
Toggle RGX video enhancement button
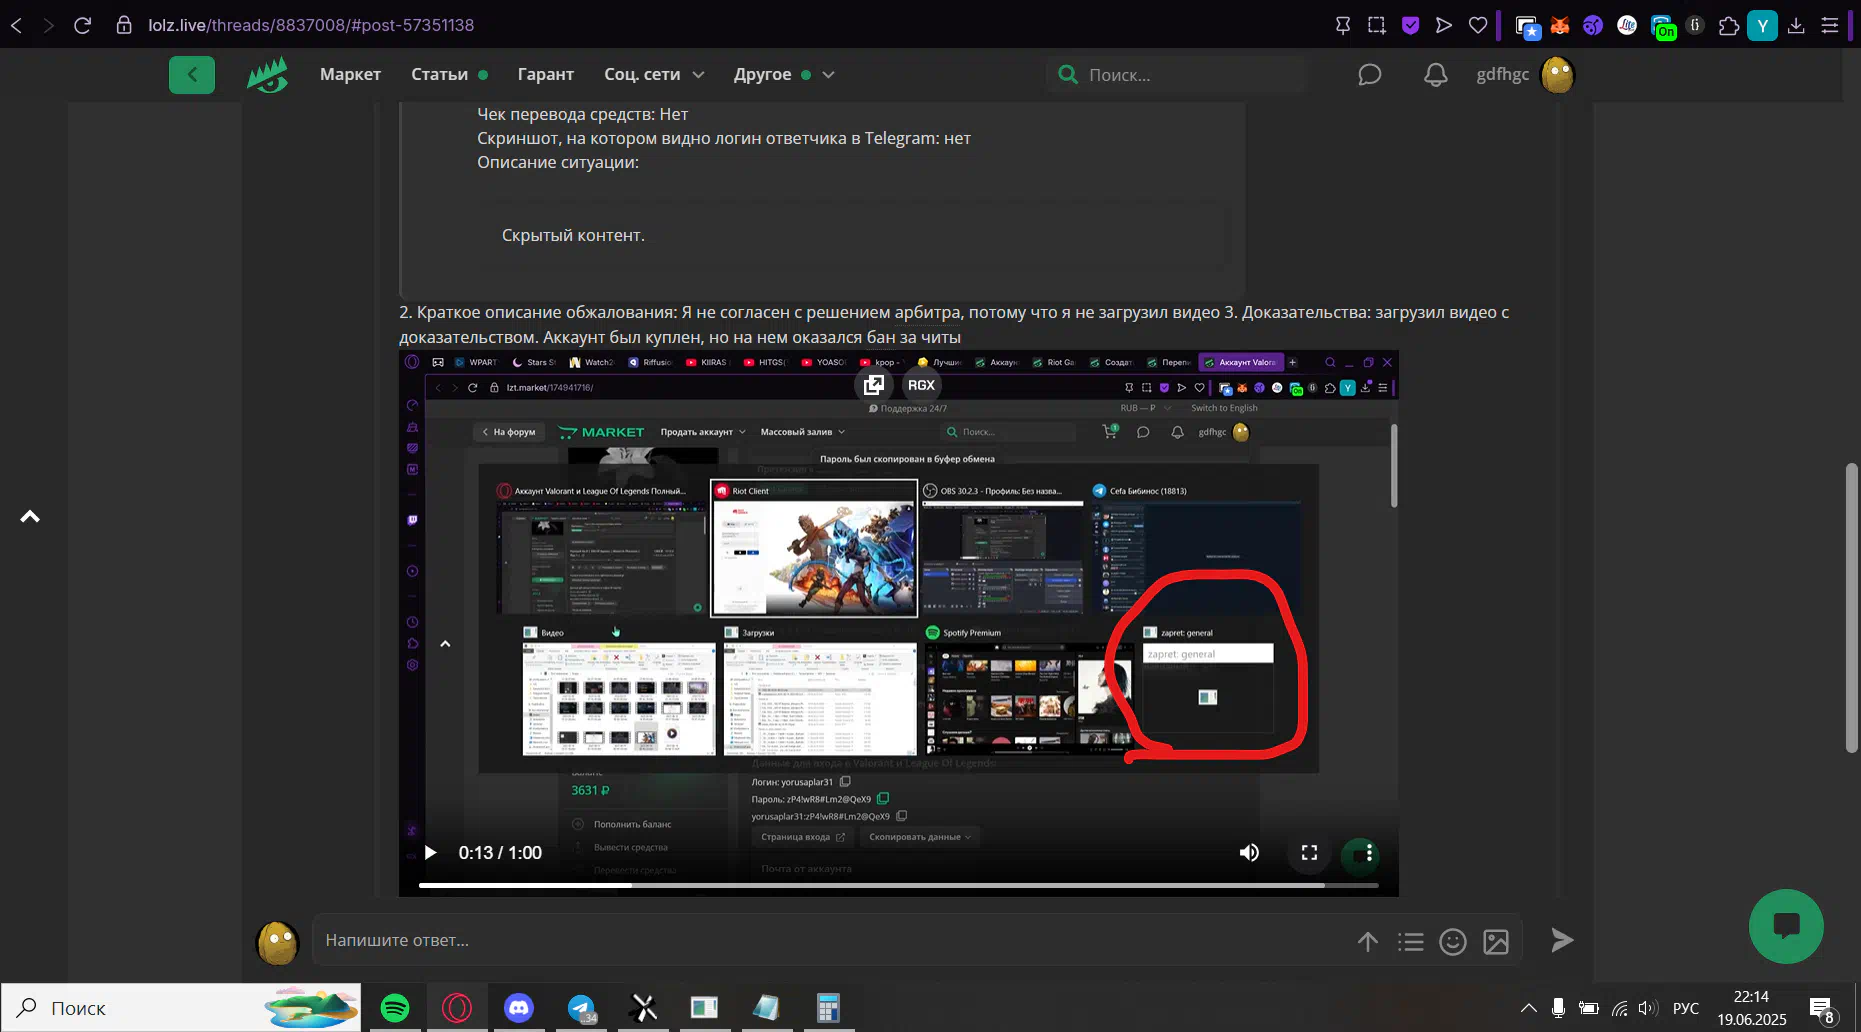[921, 385]
